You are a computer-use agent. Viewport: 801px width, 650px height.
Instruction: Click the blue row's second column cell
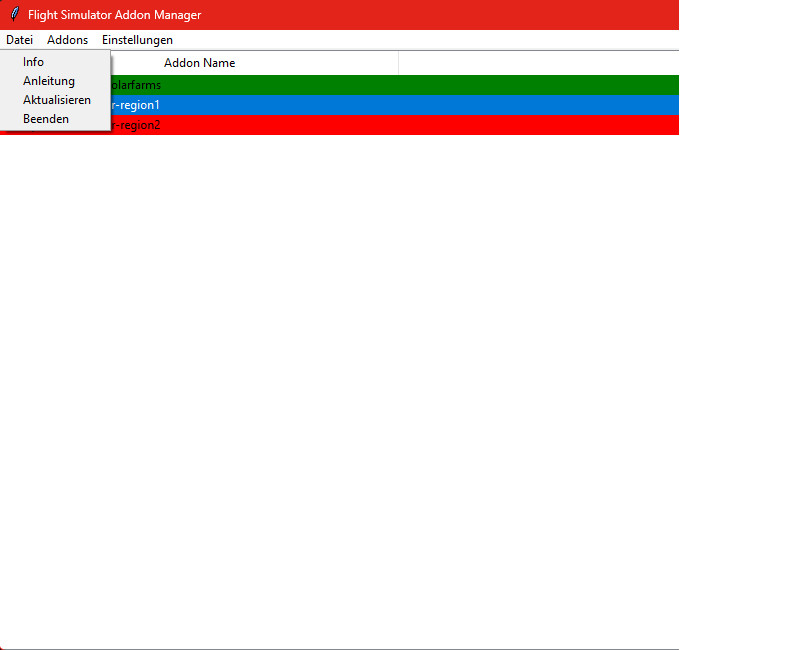click(538, 105)
